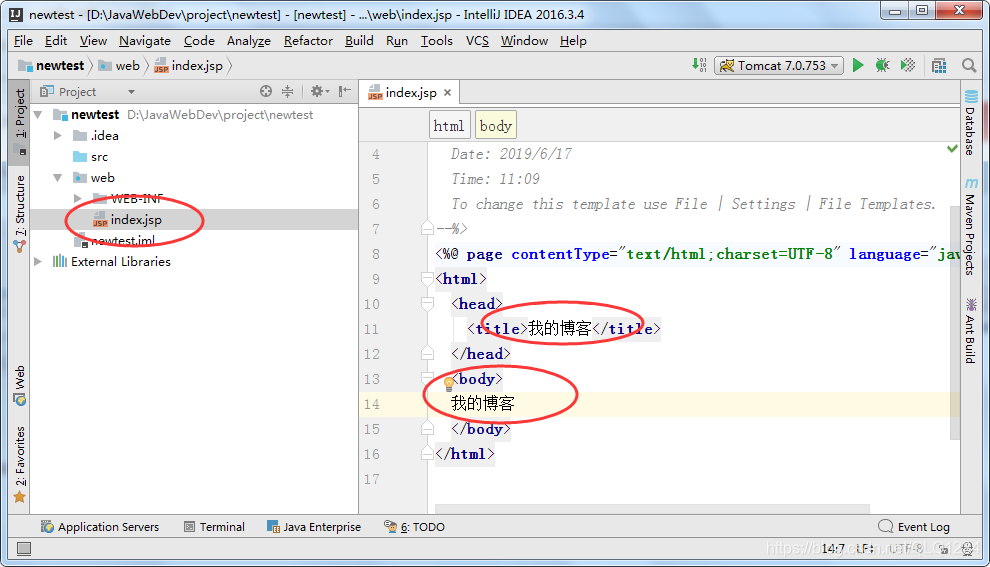Open the Project view mode dropdown
This screenshot has height=567, width=990.
131,92
